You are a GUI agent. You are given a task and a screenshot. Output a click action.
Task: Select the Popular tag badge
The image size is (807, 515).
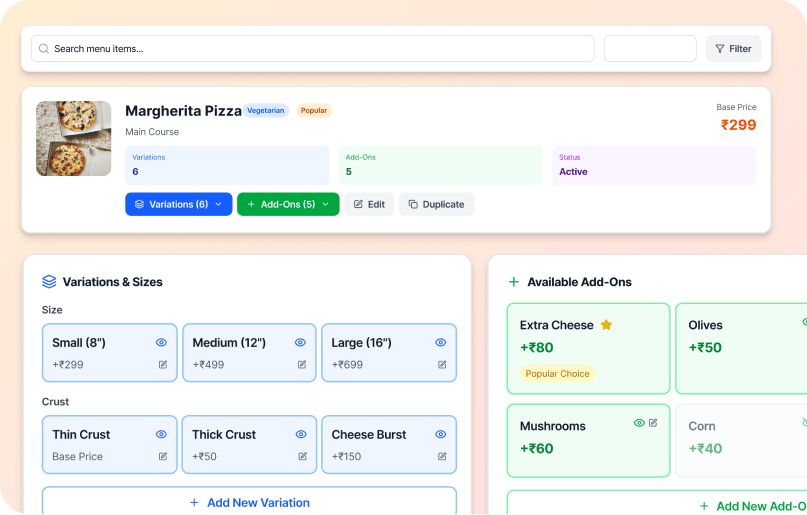pos(314,111)
